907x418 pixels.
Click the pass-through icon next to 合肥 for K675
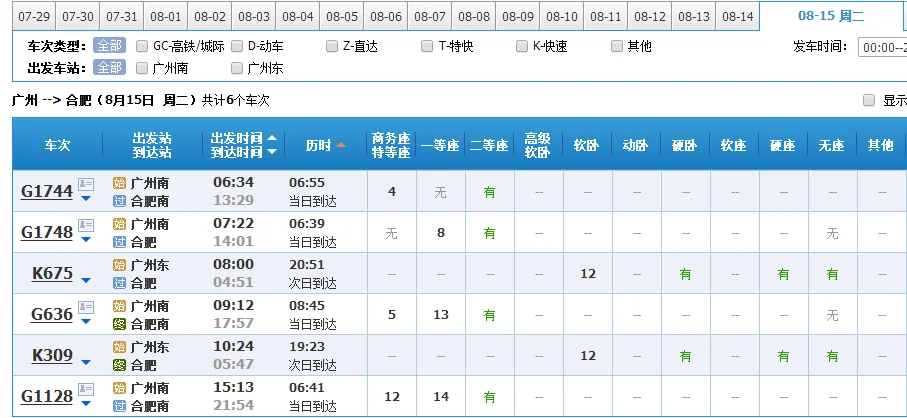point(119,283)
